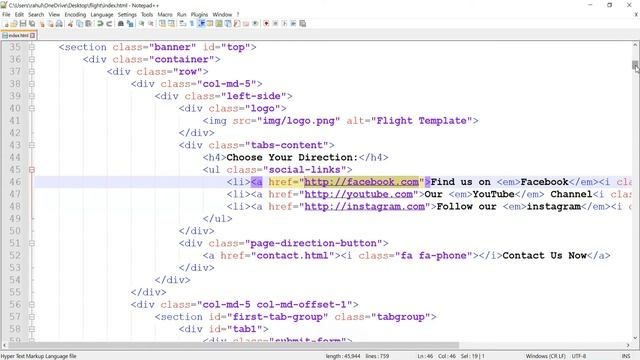Toggle Synchronize Vertical Scrolling button
This screenshot has width=640, height=360.
point(162,24)
